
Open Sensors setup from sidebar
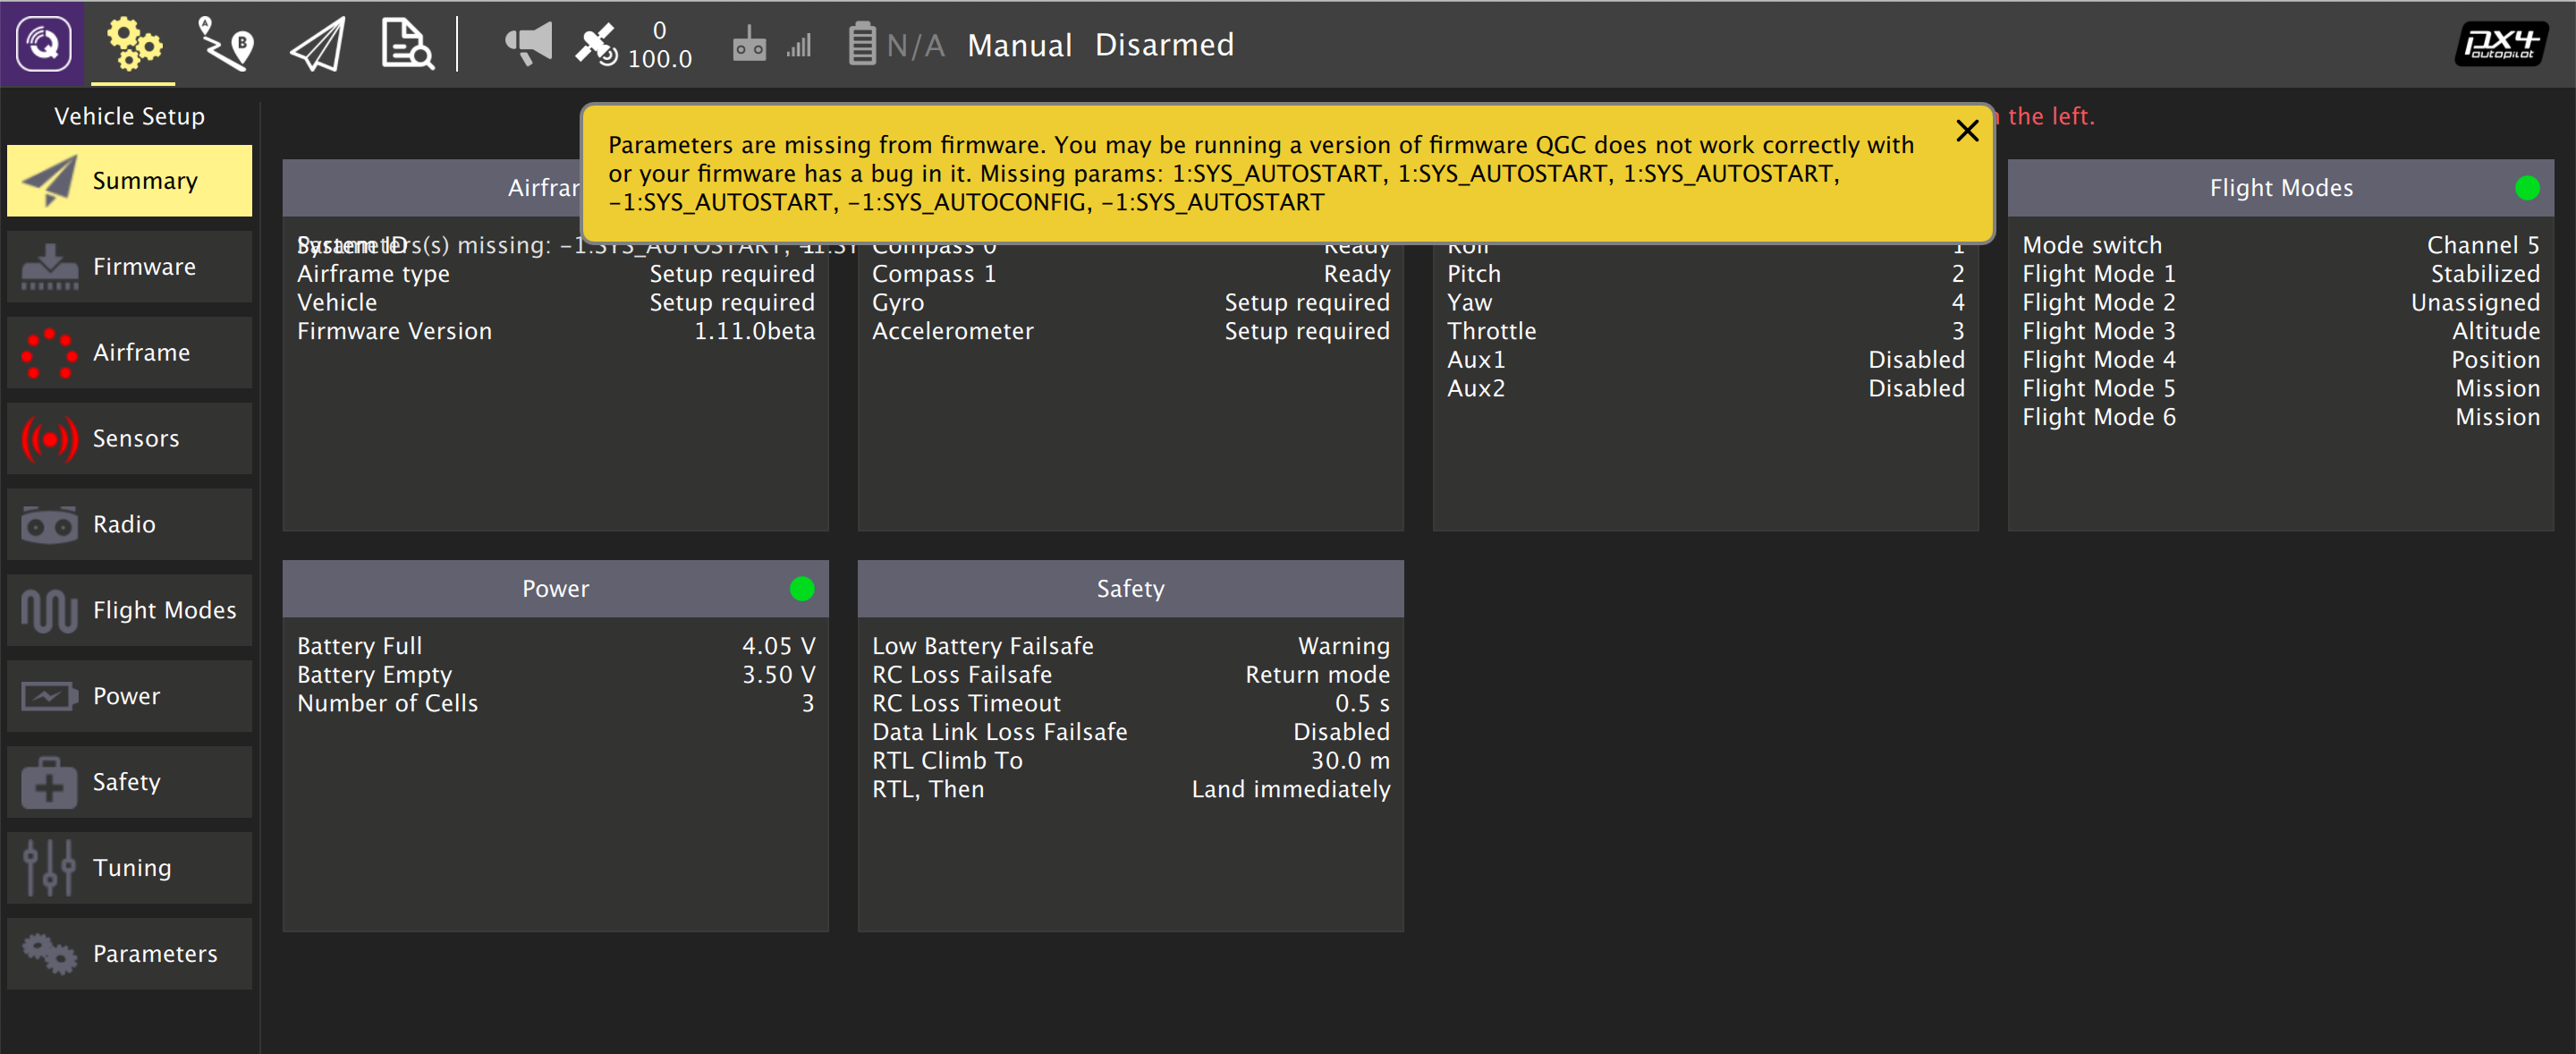coord(129,438)
